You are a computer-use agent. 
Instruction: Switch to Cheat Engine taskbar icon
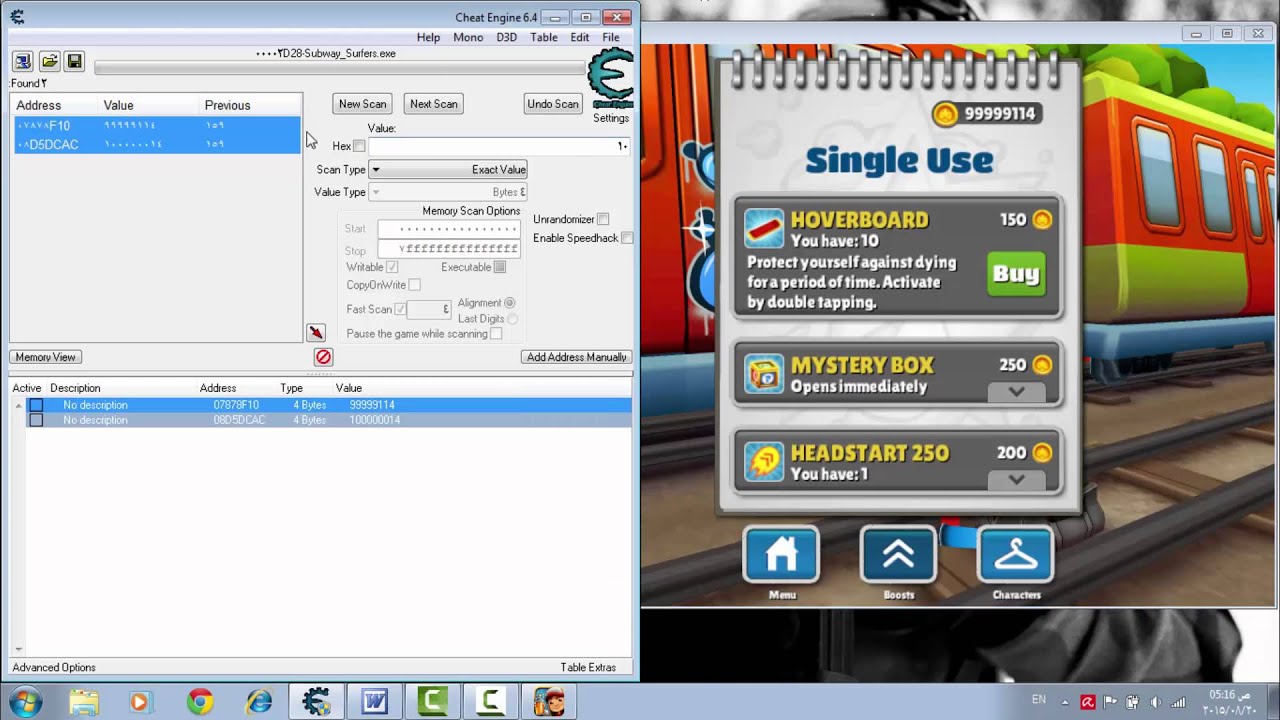click(x=317, y=702)
